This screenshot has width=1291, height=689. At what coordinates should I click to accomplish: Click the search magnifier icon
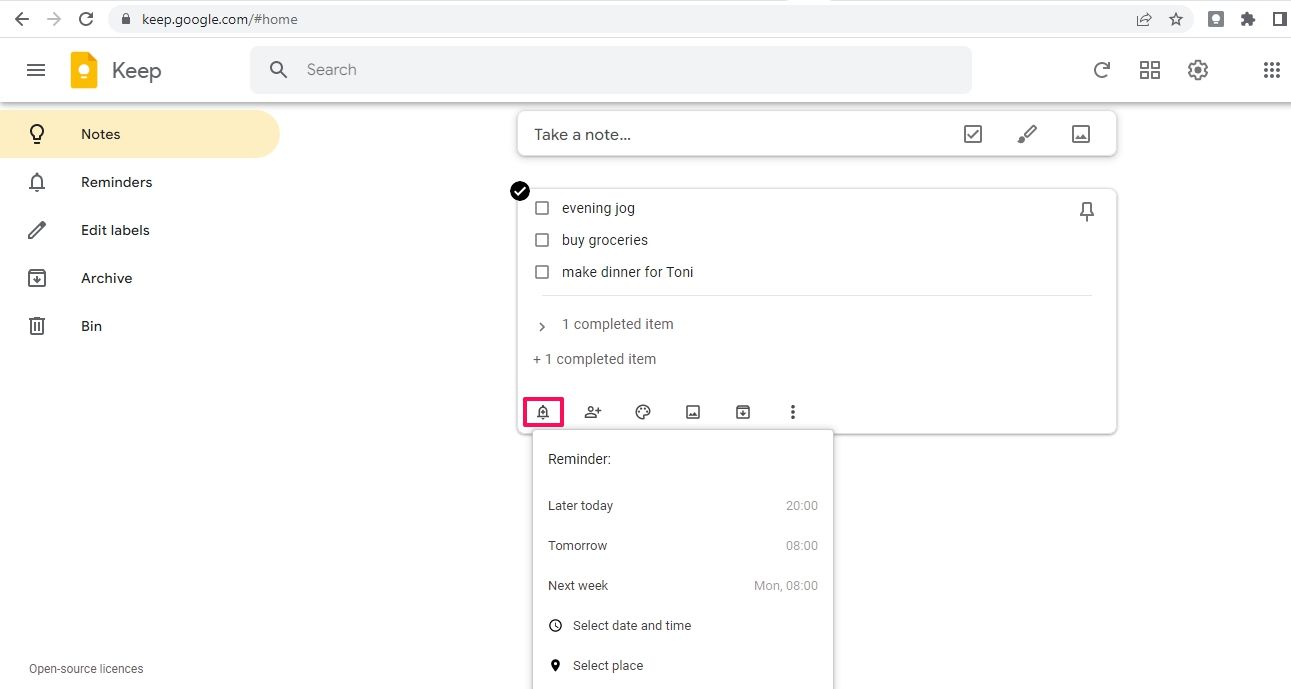[x=279, y=70]
